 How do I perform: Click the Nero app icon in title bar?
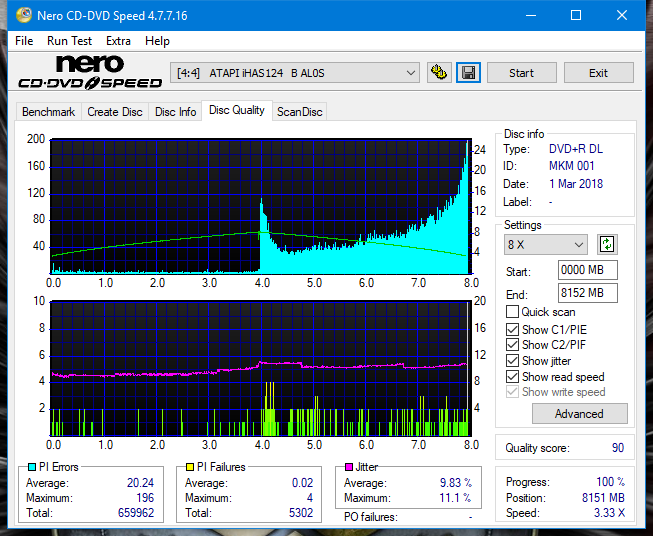pyautogui.click(x=24, y=15)
